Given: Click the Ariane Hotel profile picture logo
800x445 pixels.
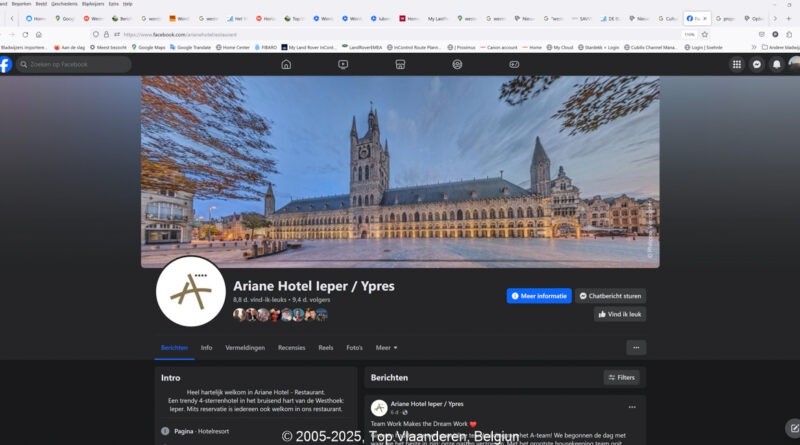Looking at the screenshot, I should click(191, 291).
